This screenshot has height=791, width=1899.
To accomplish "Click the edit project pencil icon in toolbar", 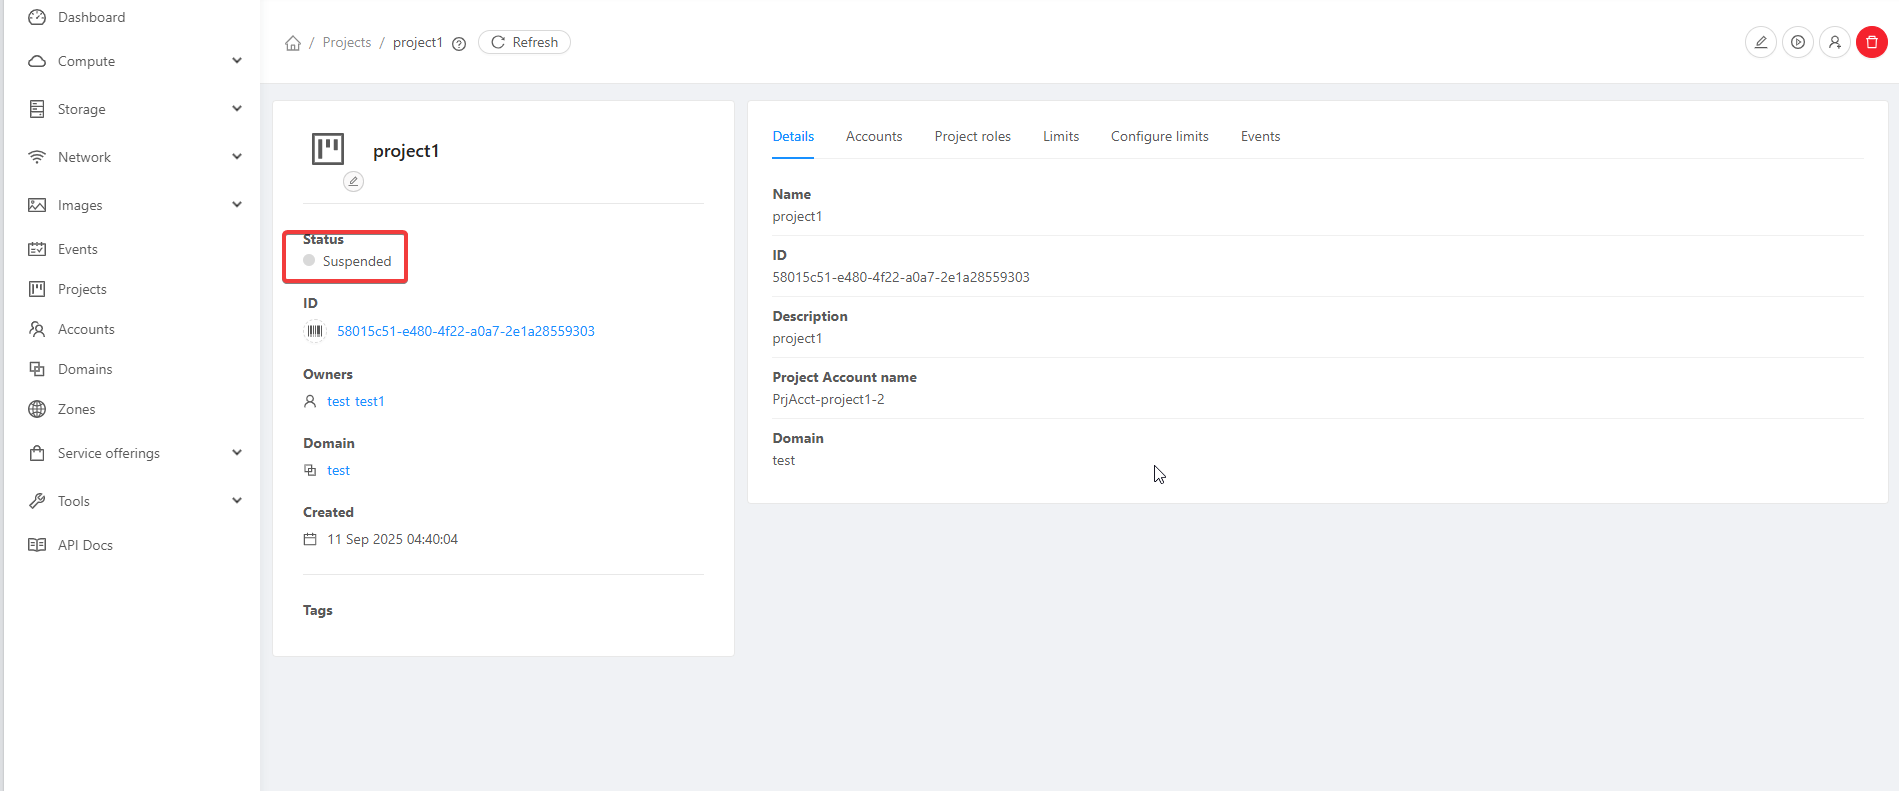I will tap(1760, 42).
